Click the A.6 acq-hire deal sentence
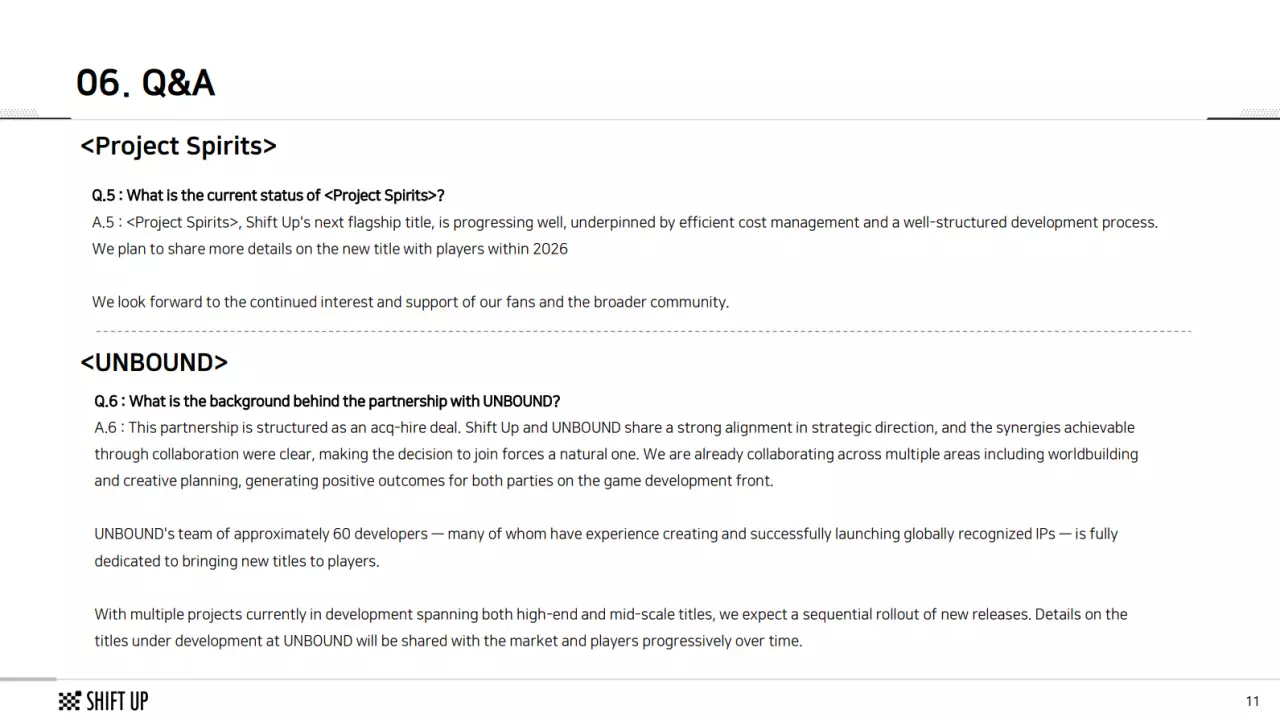1280x722 pixels. point(615,428)
